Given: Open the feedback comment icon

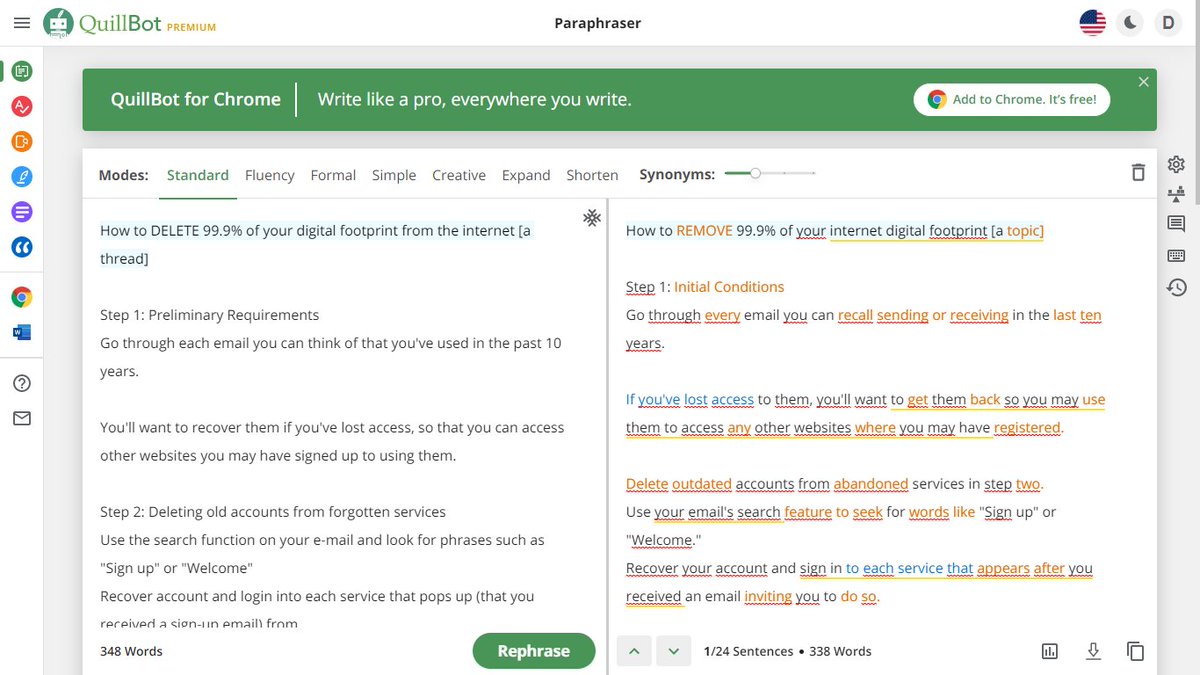Looking at the screenshot, I should point(1176,224).
